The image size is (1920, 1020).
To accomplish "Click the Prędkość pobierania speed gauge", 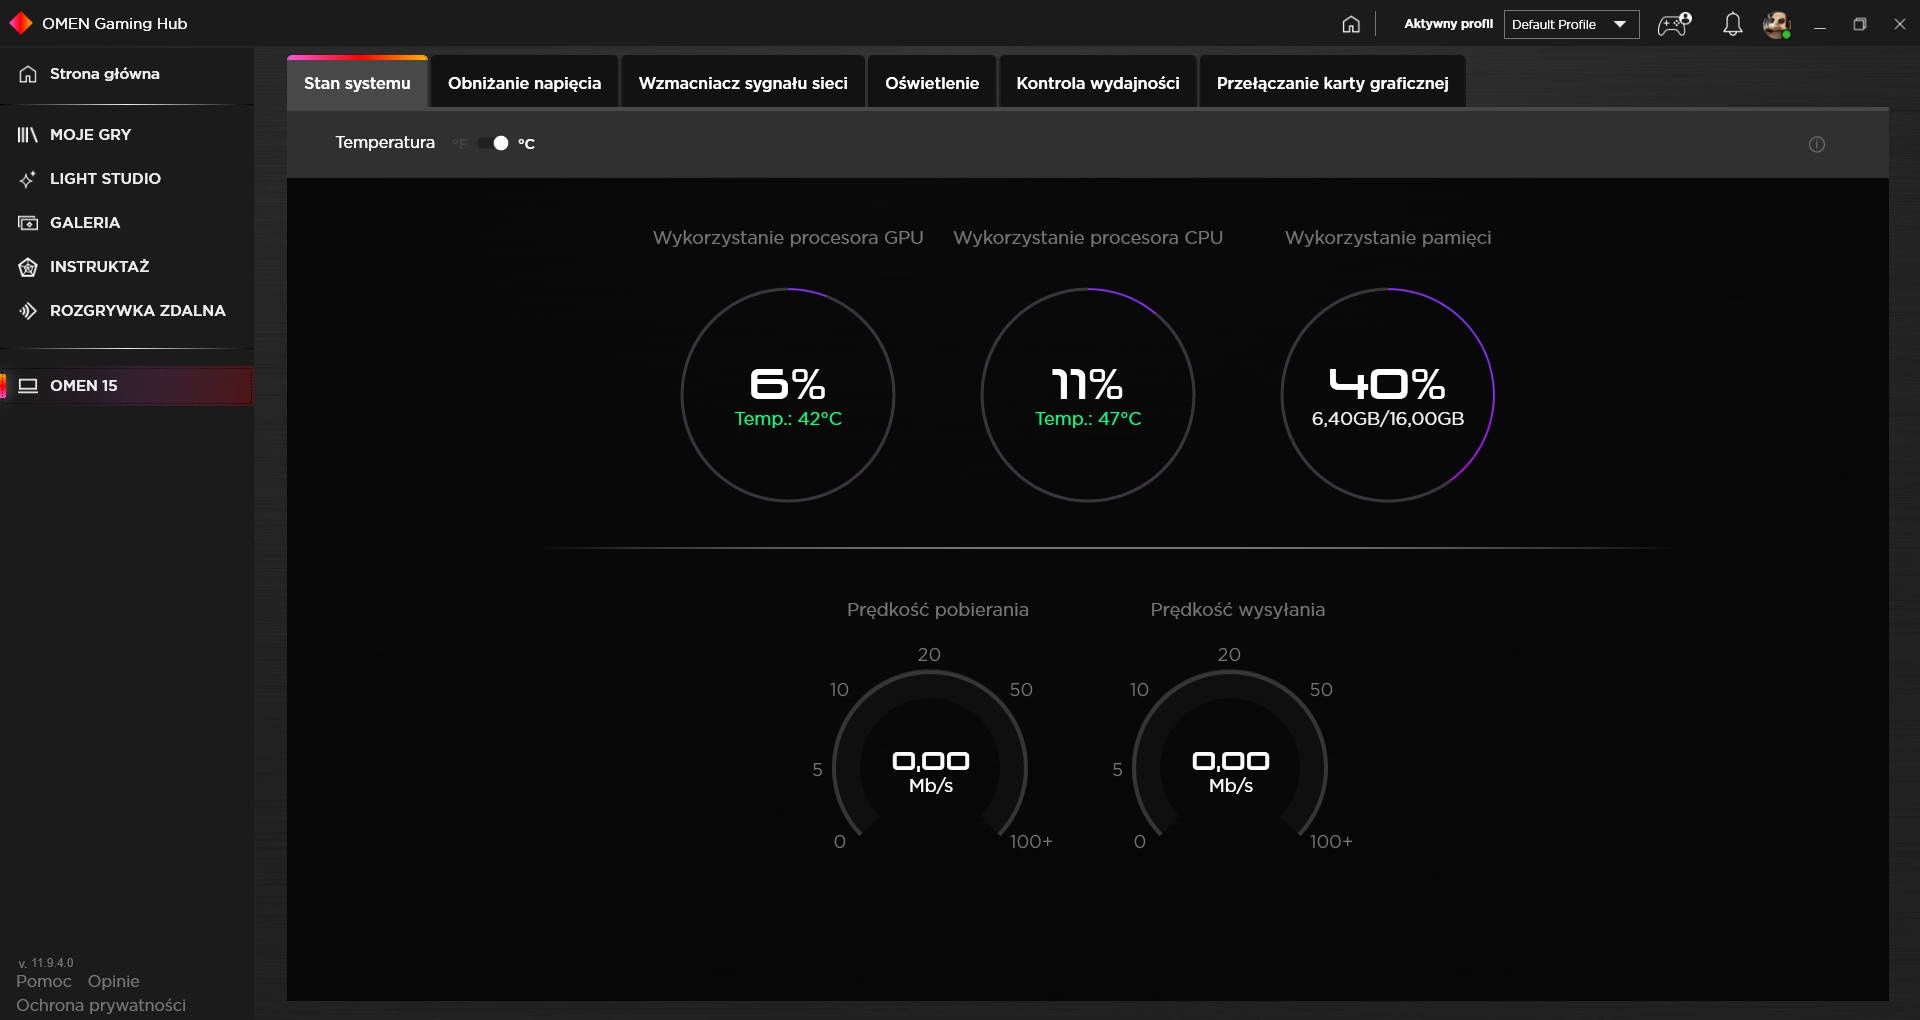I will pos(930,755).
